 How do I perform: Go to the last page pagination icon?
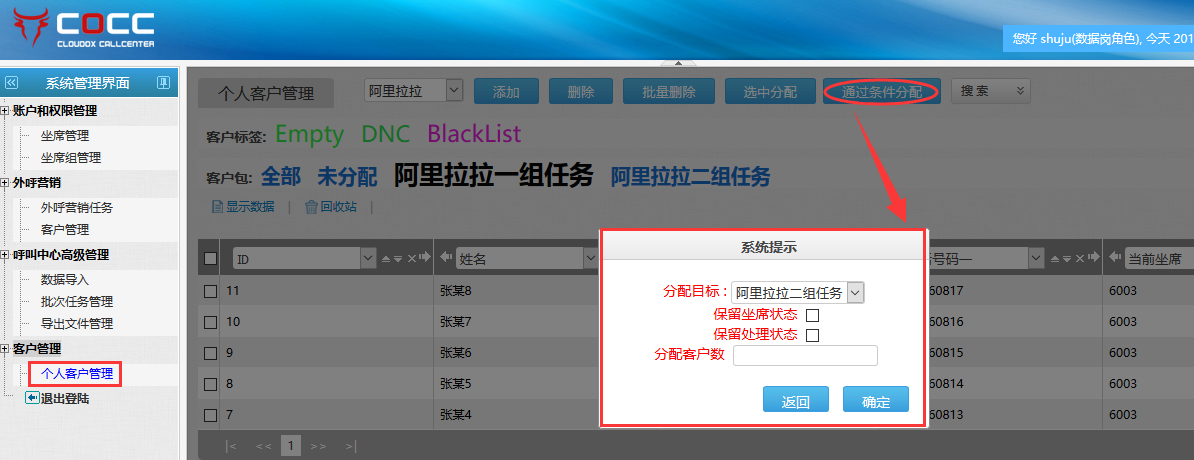coord(351,445)
